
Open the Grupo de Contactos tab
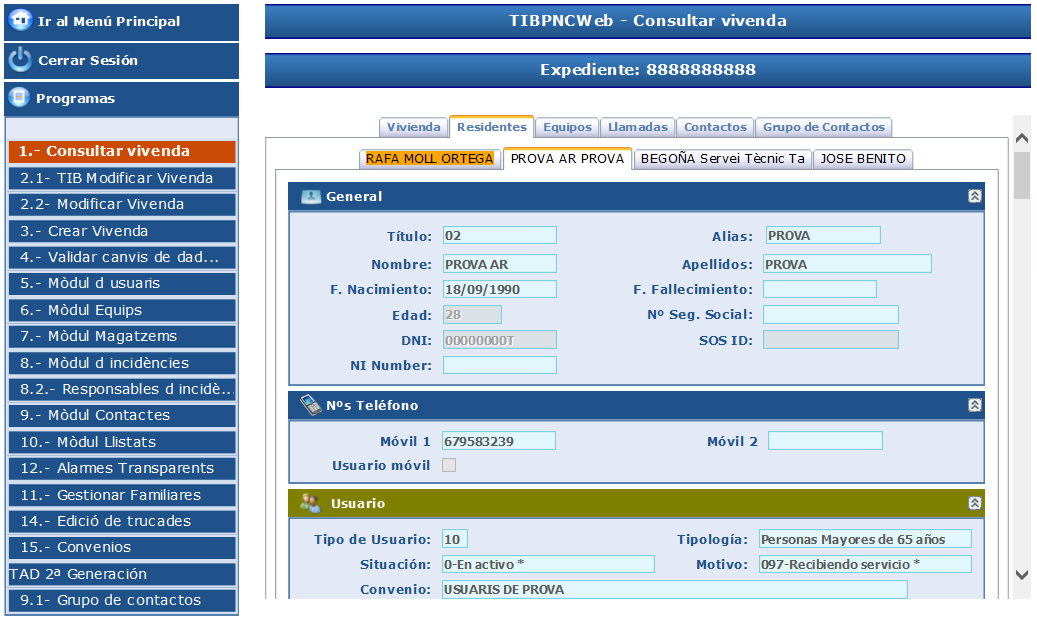pyautogui.click(x=823, y=127)
